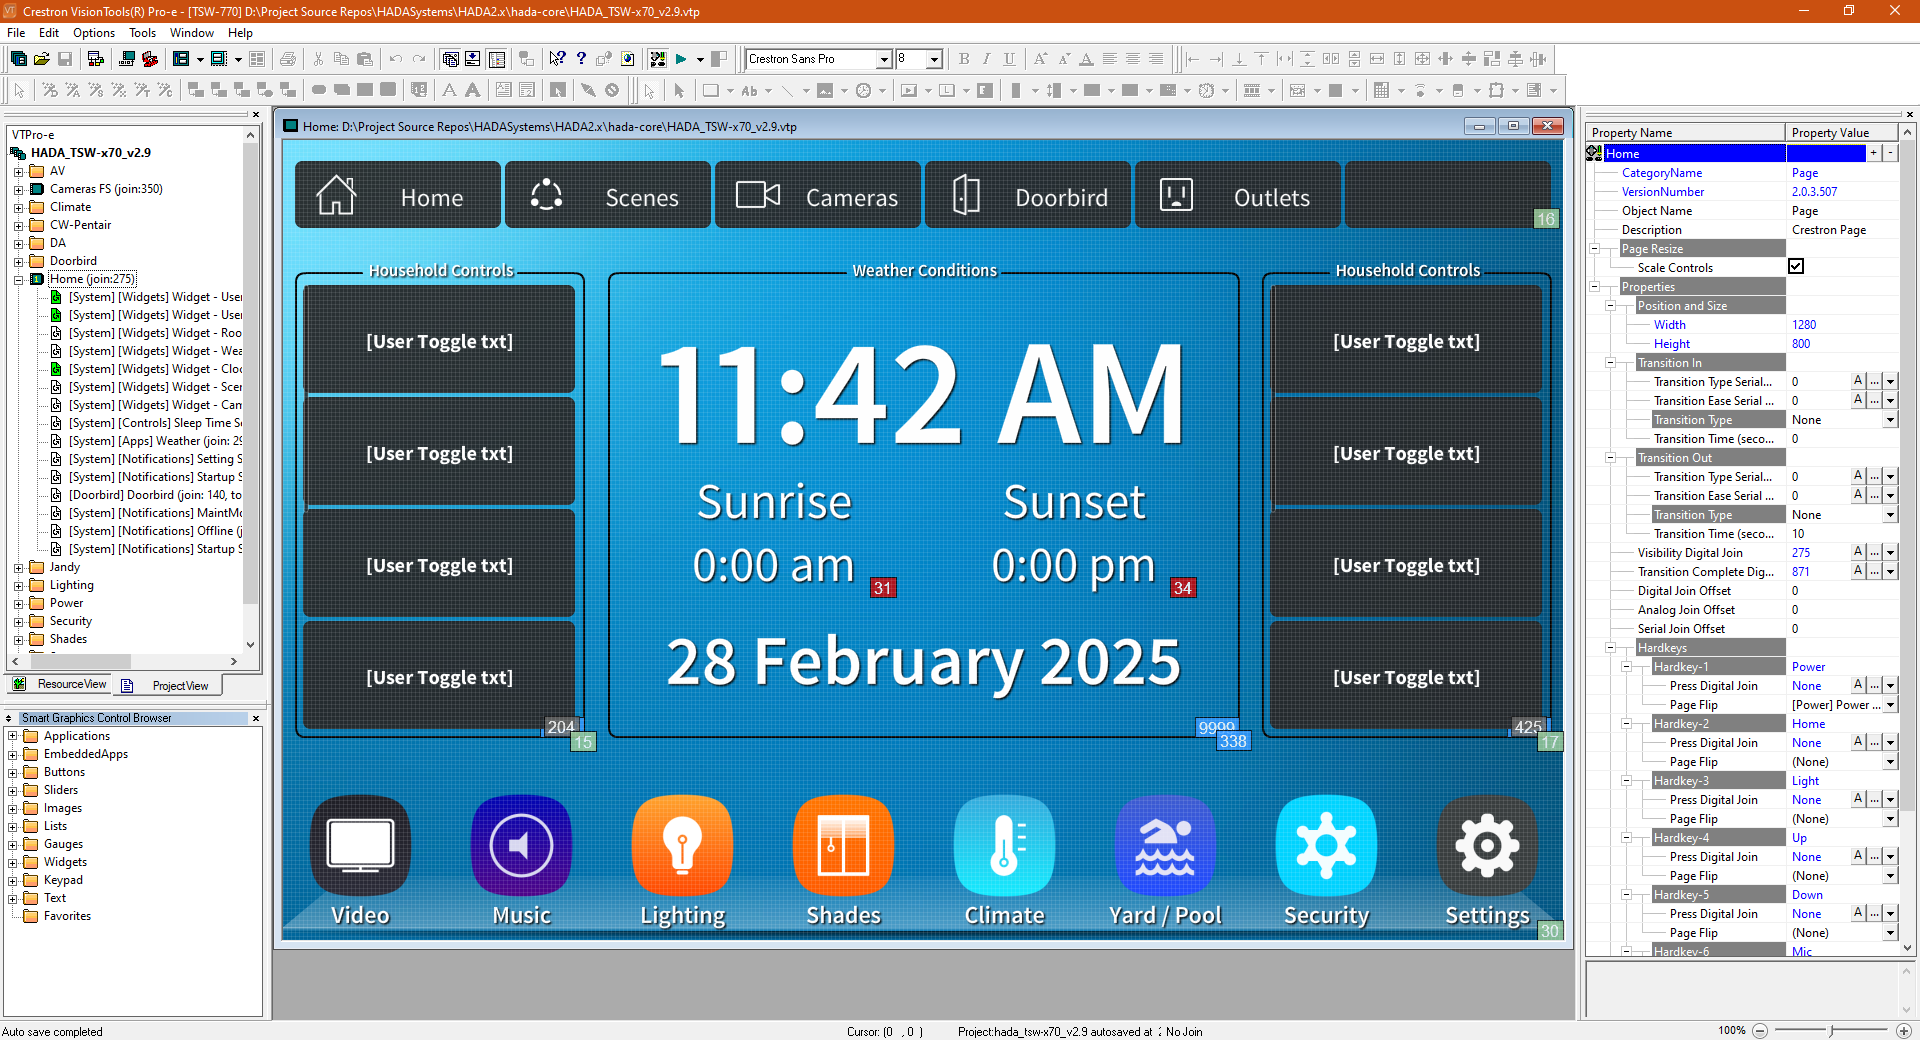
Task: Open the Crestron Sans Pro font dropdown
Action: click(x=884, y=58)
